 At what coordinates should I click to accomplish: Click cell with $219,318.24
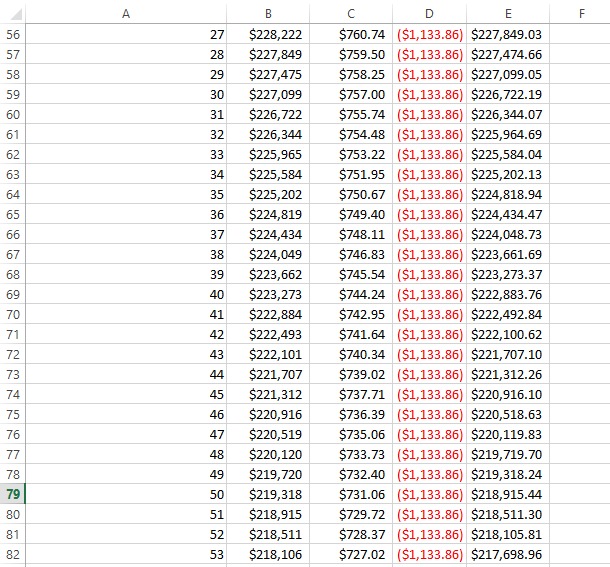[x=508, y=474]
